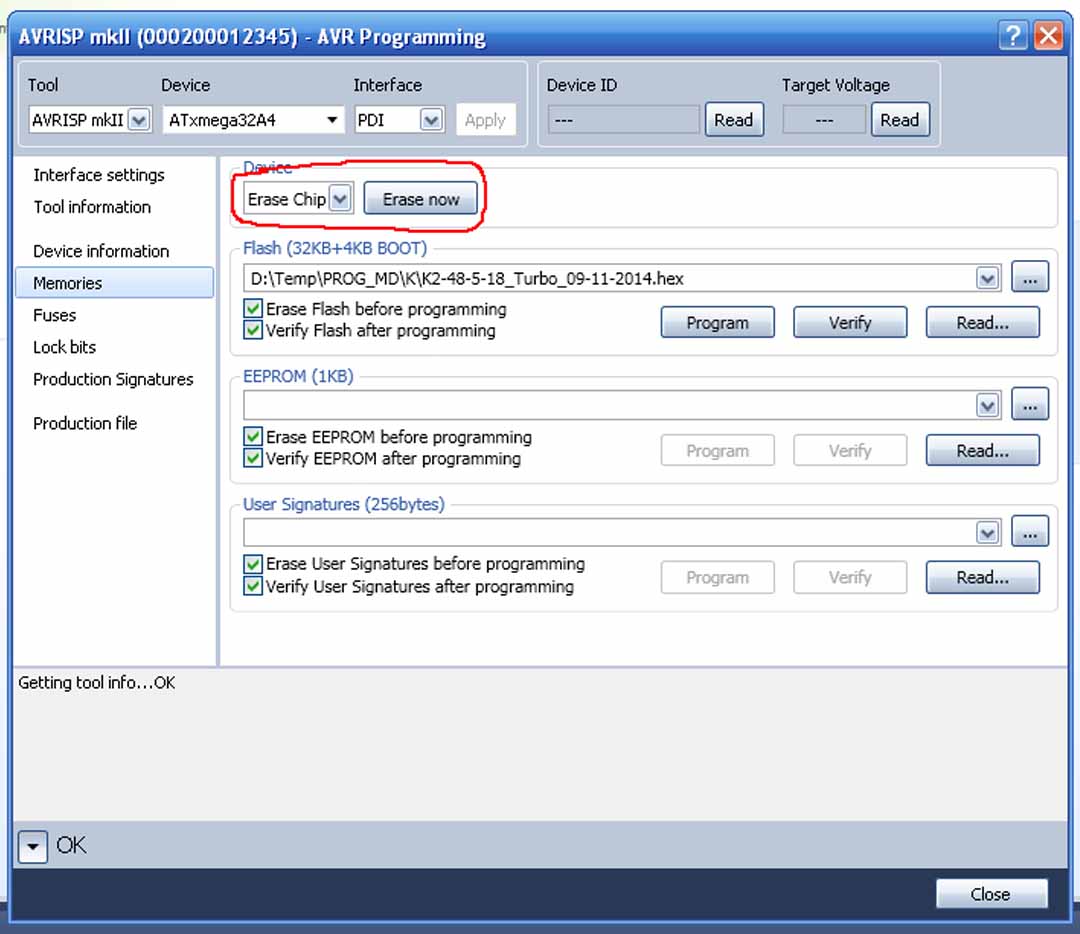Image resolution: width=1080 pixels, height=934 pixels.
Task: Open the Device dropdown showing ATxmega32A4
Action: click(333, 120)
